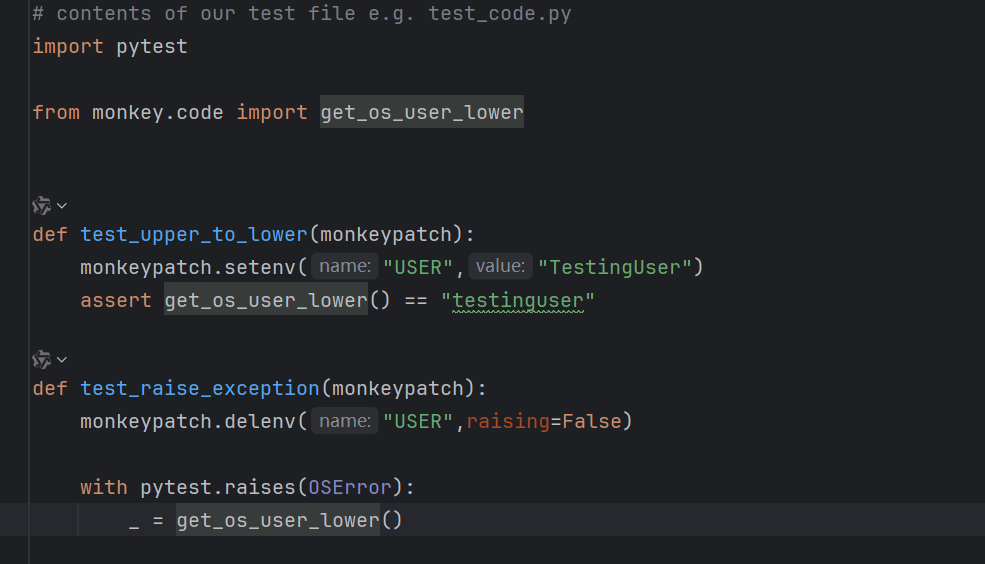This screenshot has width=985, height=564.
Task: Click get_os_user_lower in the import line
Action: [x=422, y=112]
